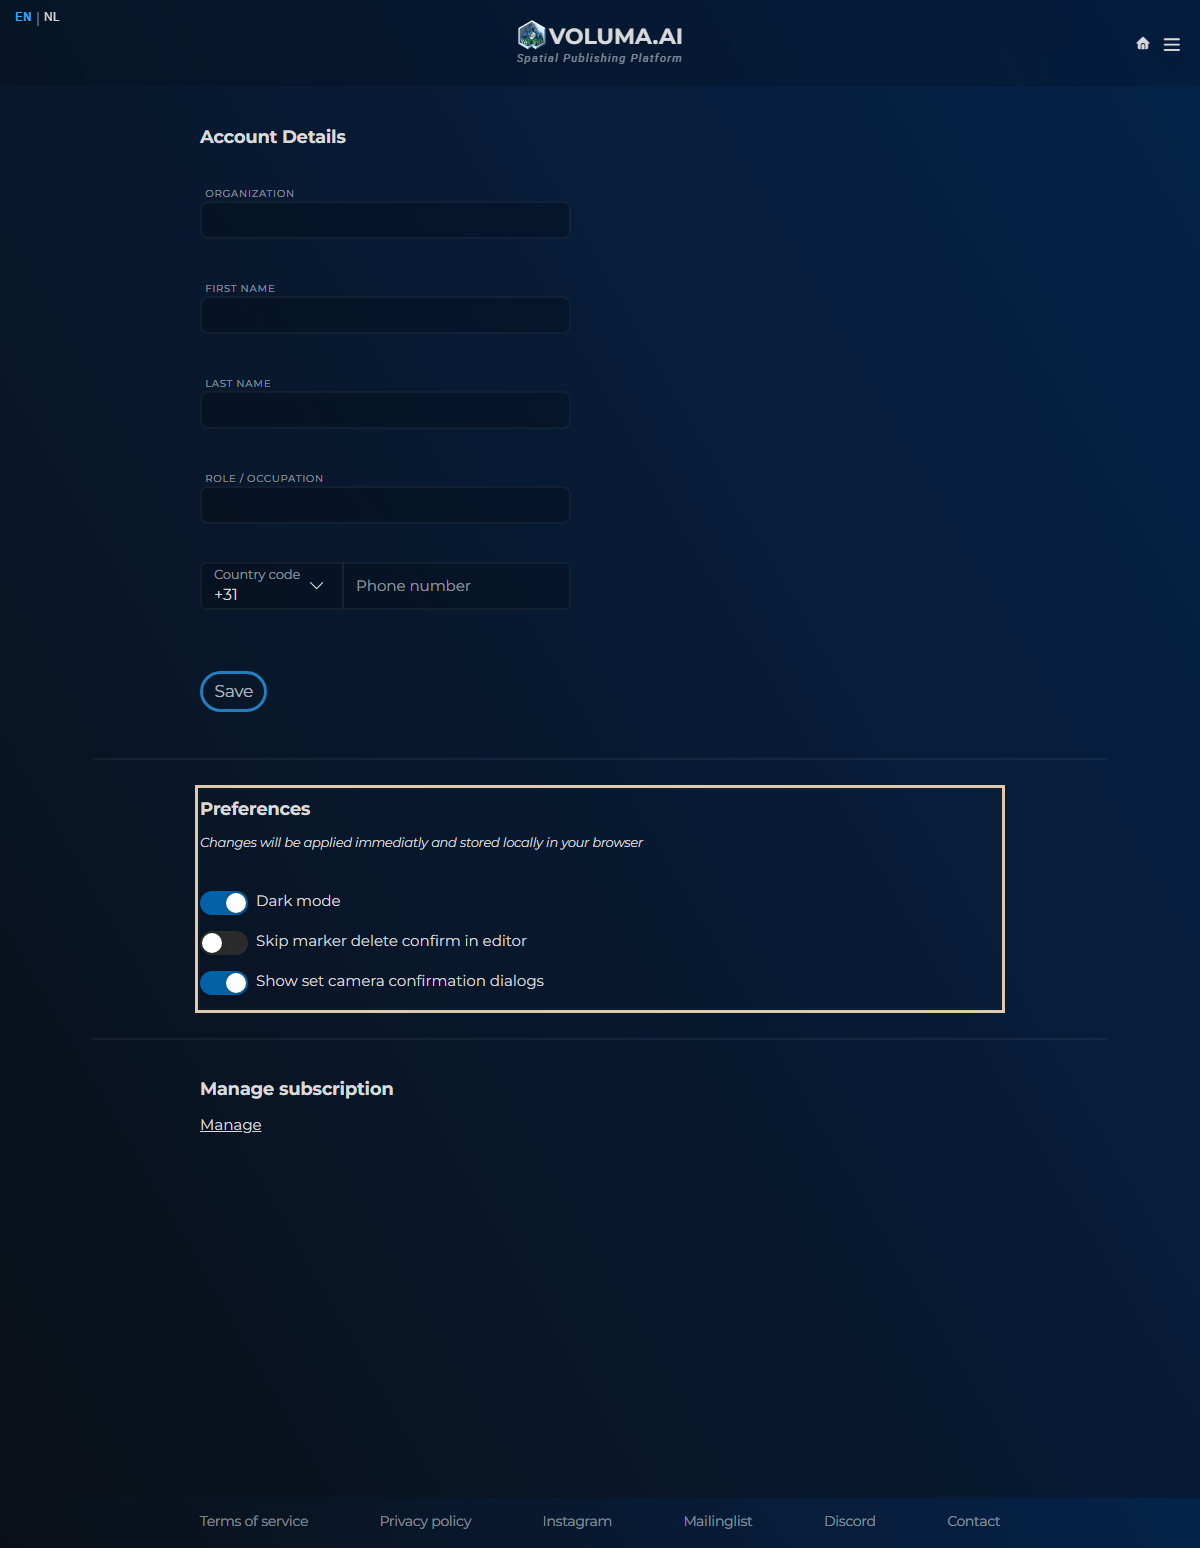Enable Skip marker delete confirm toggle

pos(224,942)
